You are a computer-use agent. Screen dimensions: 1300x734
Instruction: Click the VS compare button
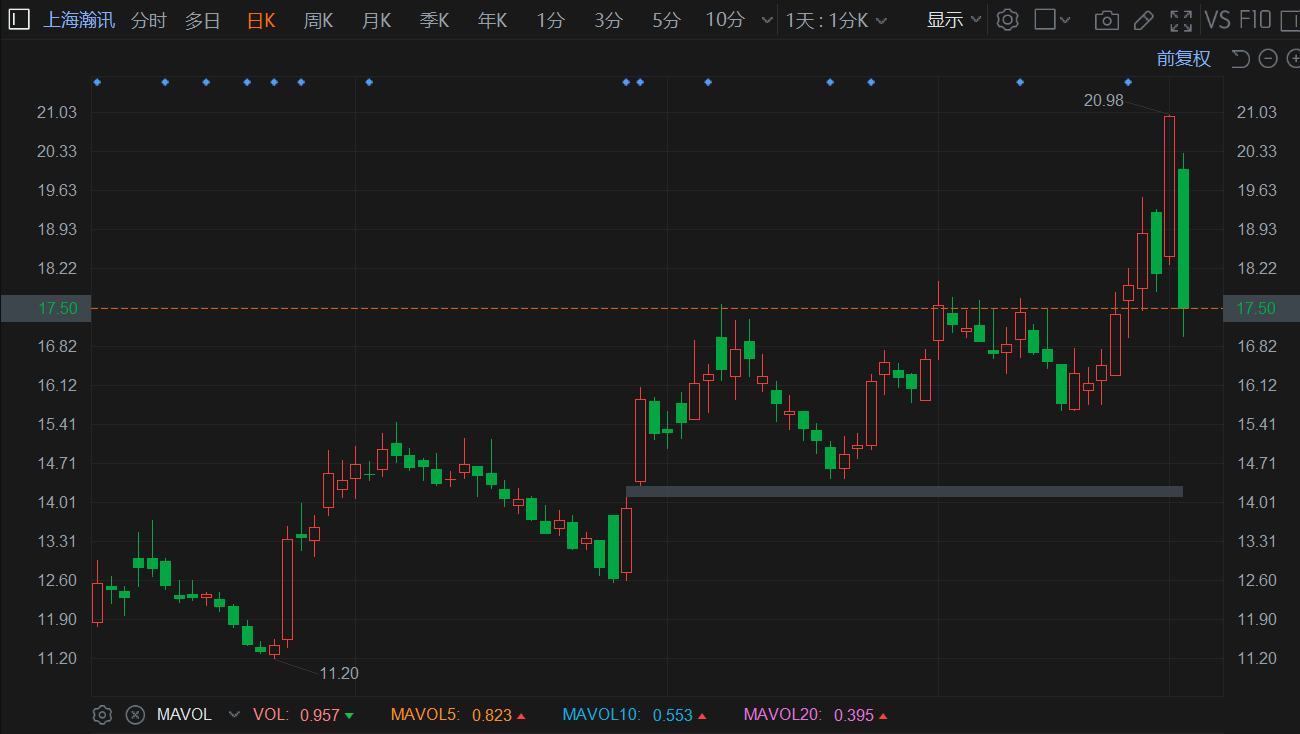(x=1217, y=20)
